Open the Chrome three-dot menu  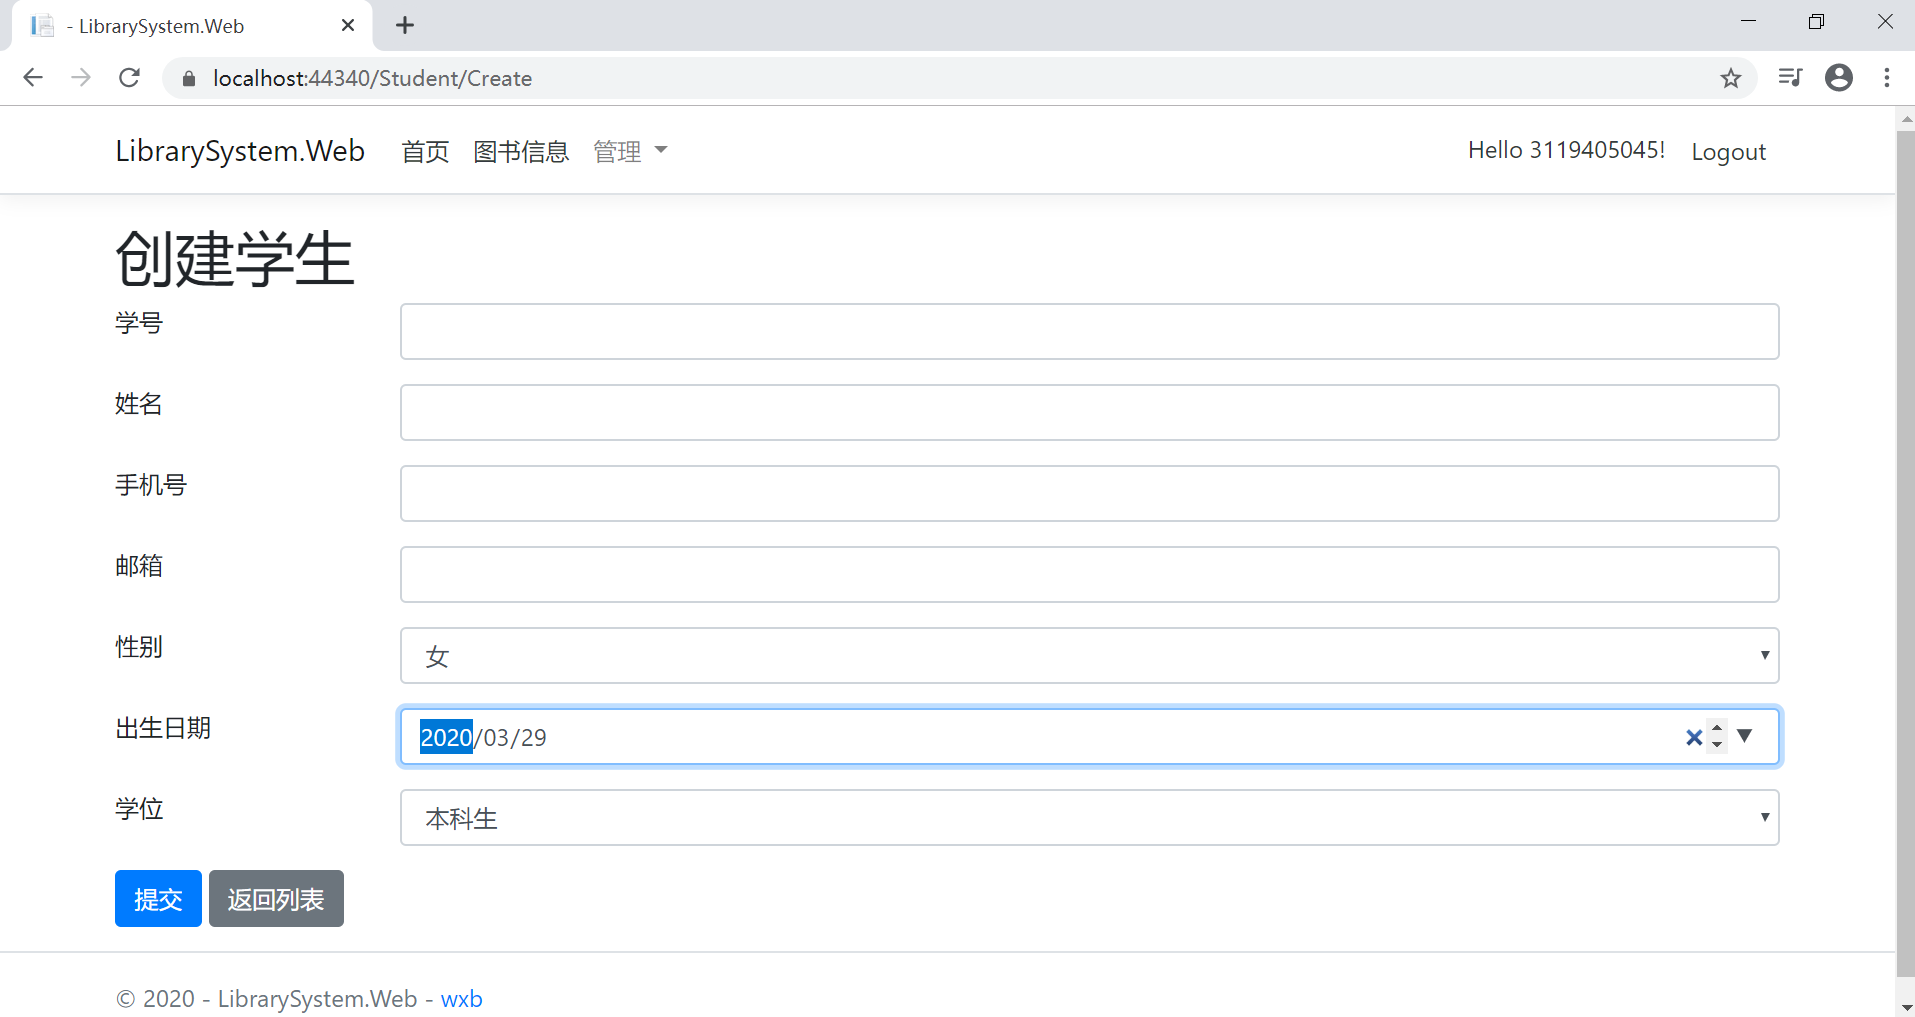click(x=1887, y=78)
